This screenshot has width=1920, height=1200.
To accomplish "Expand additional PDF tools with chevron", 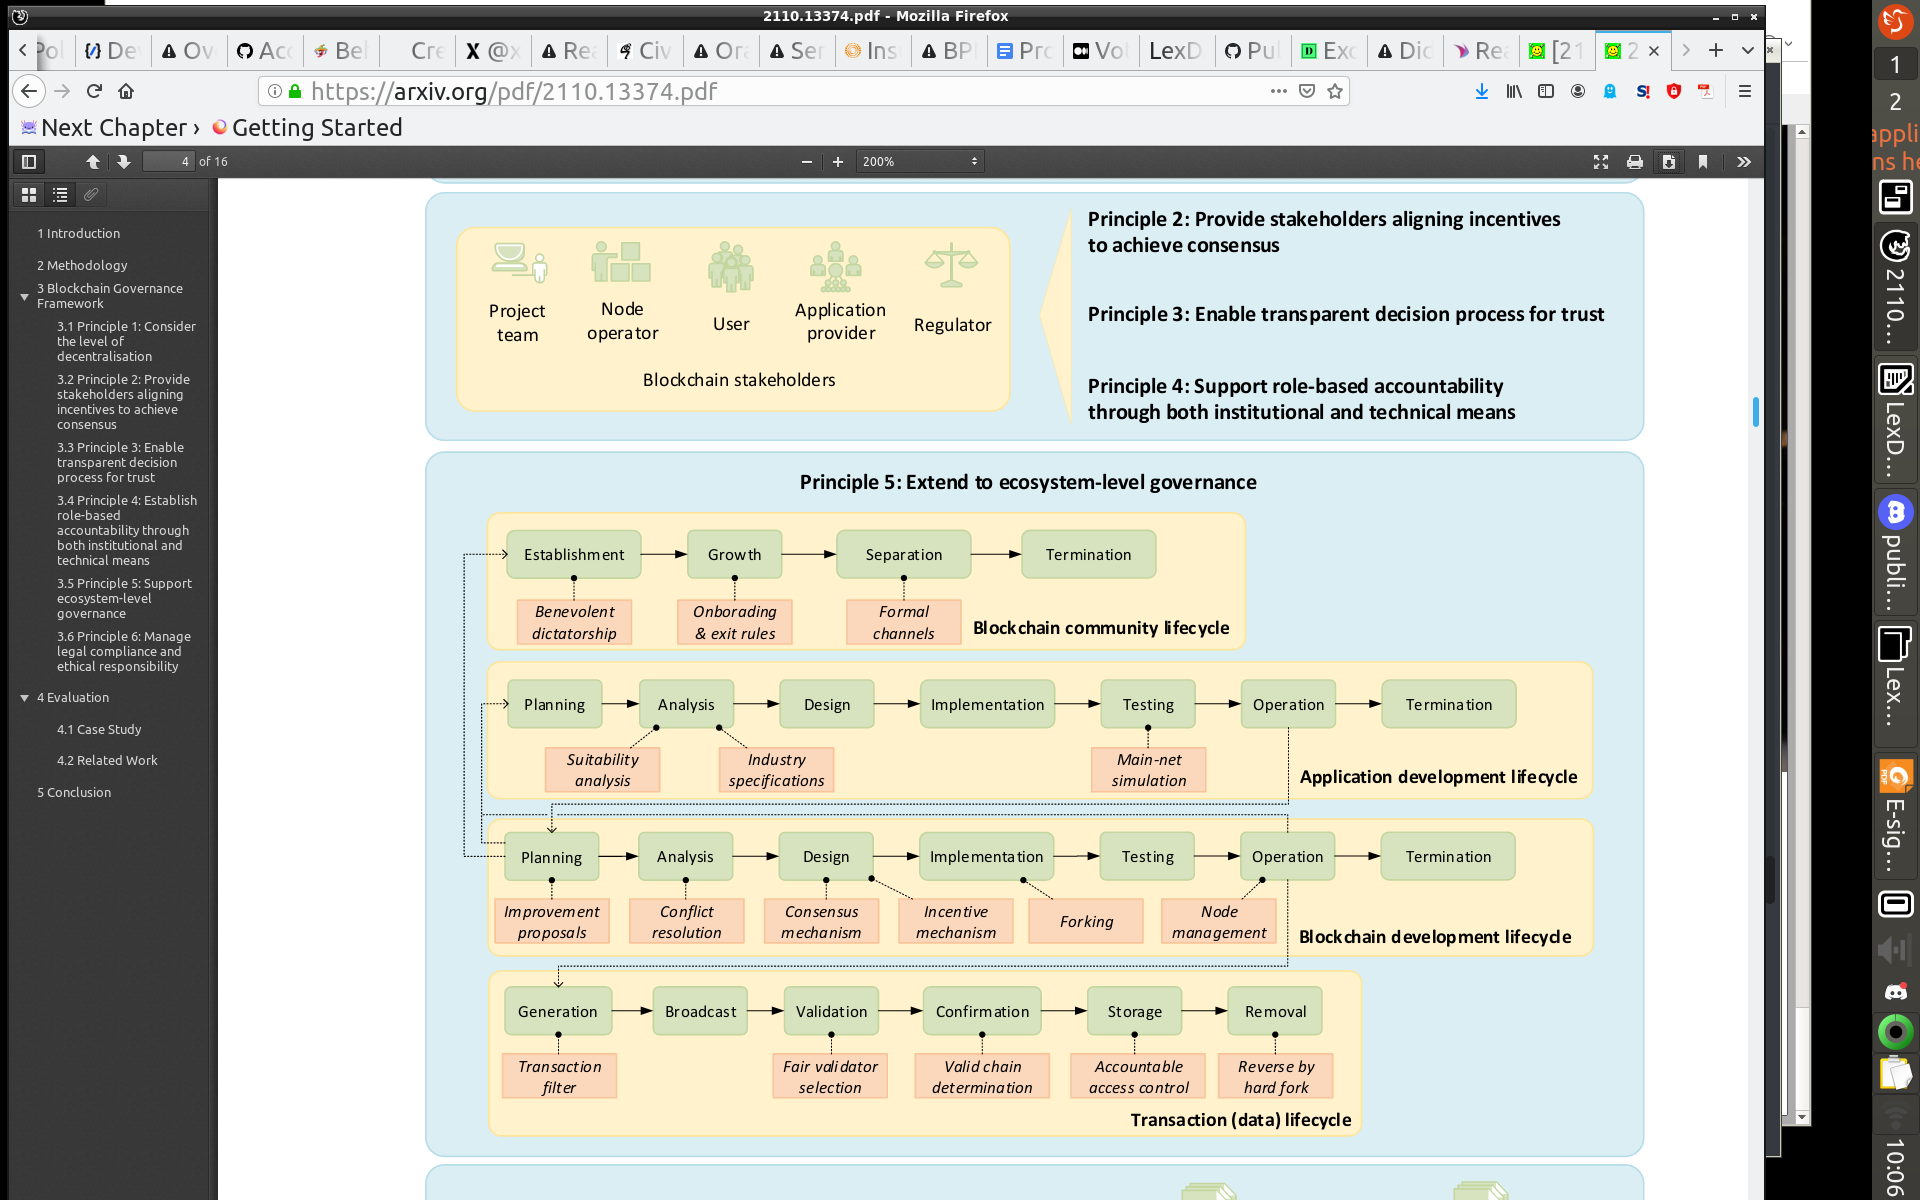I will [x=1743, y=161].
